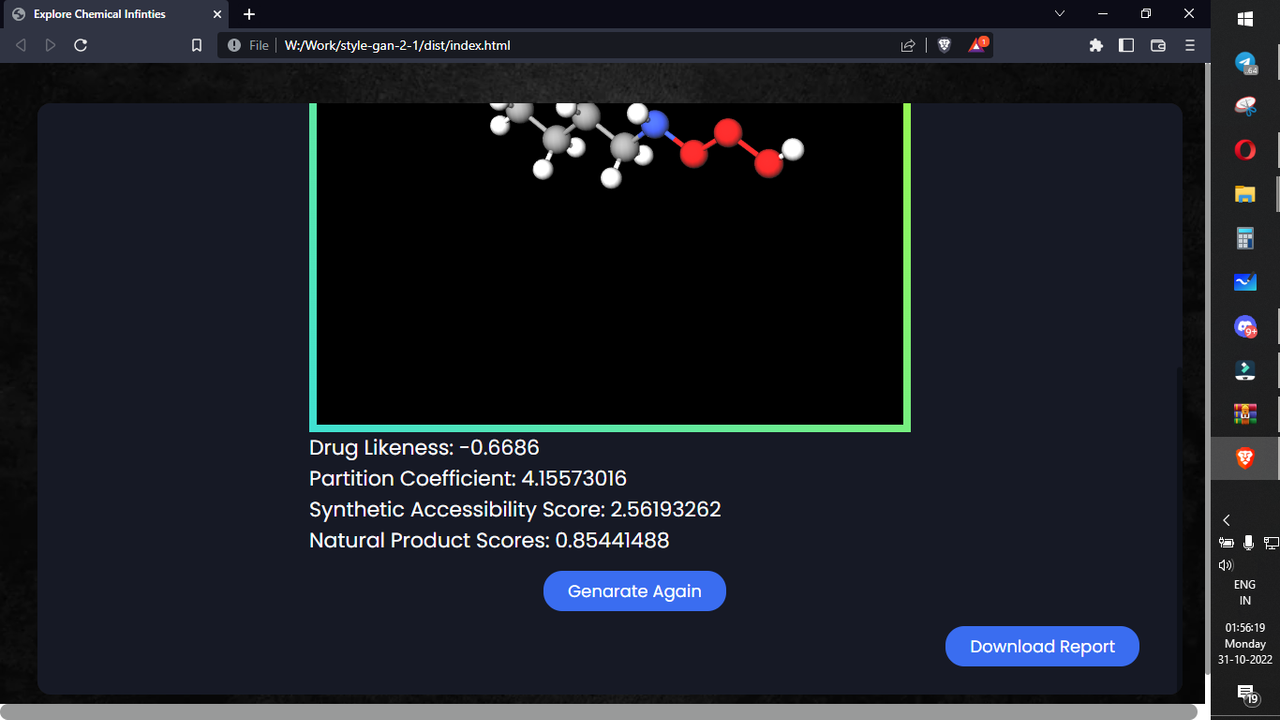Share this page via the share icon
Image resolution: width=1280 pixels, height=720 pixels.
(908, 45)
